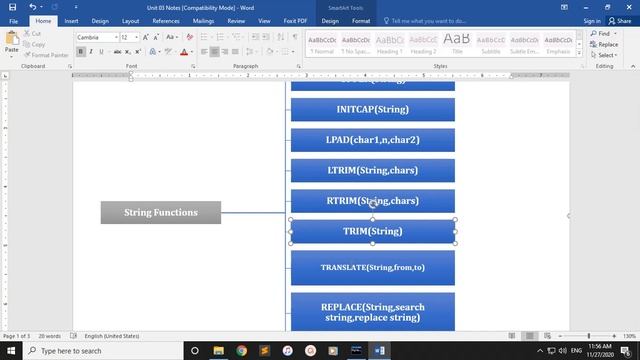Click the zoom slider handle
The image size is (640, 360).
(589, 336)
